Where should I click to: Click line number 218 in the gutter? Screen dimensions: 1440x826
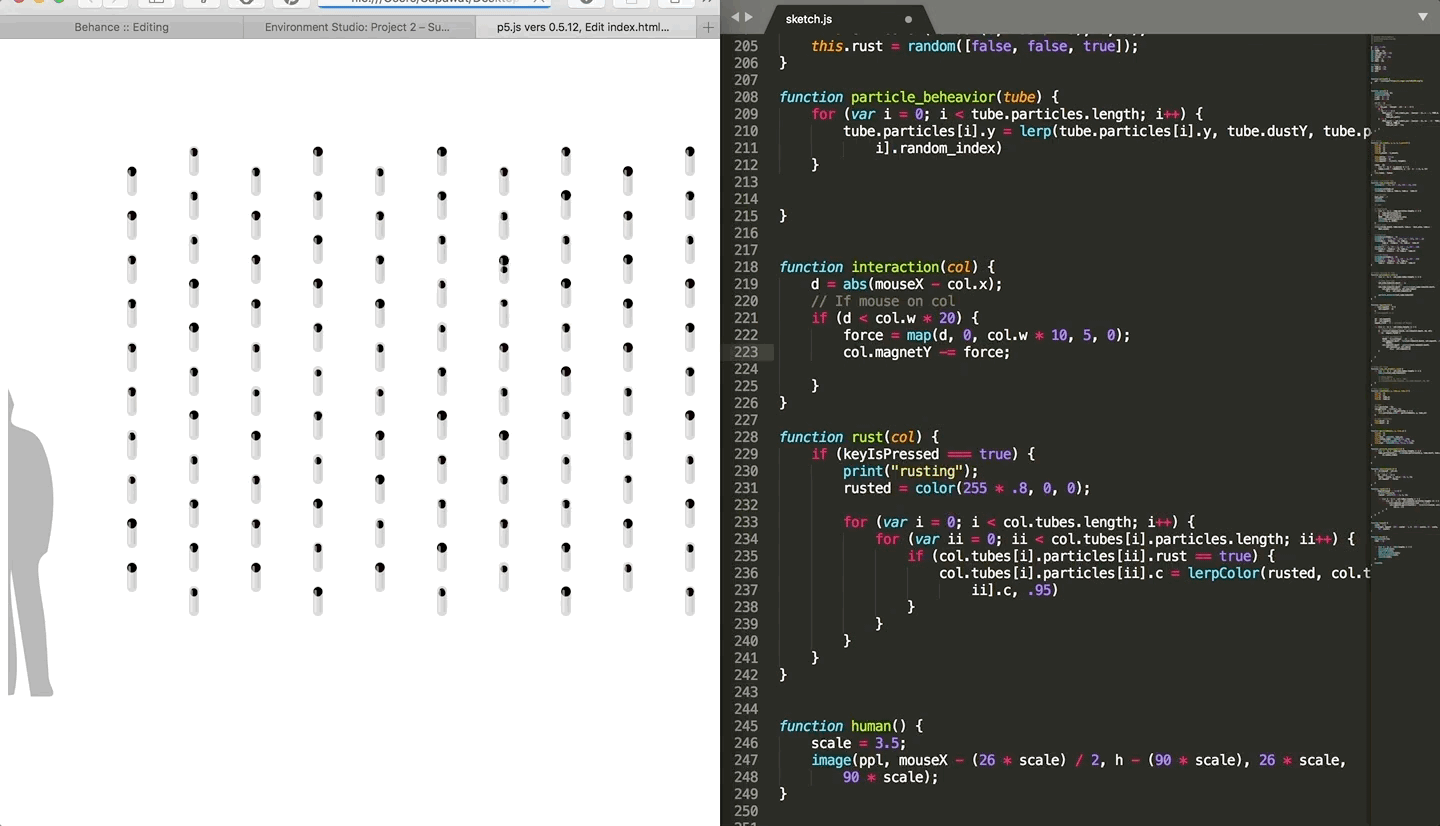[x=745, y=267]
